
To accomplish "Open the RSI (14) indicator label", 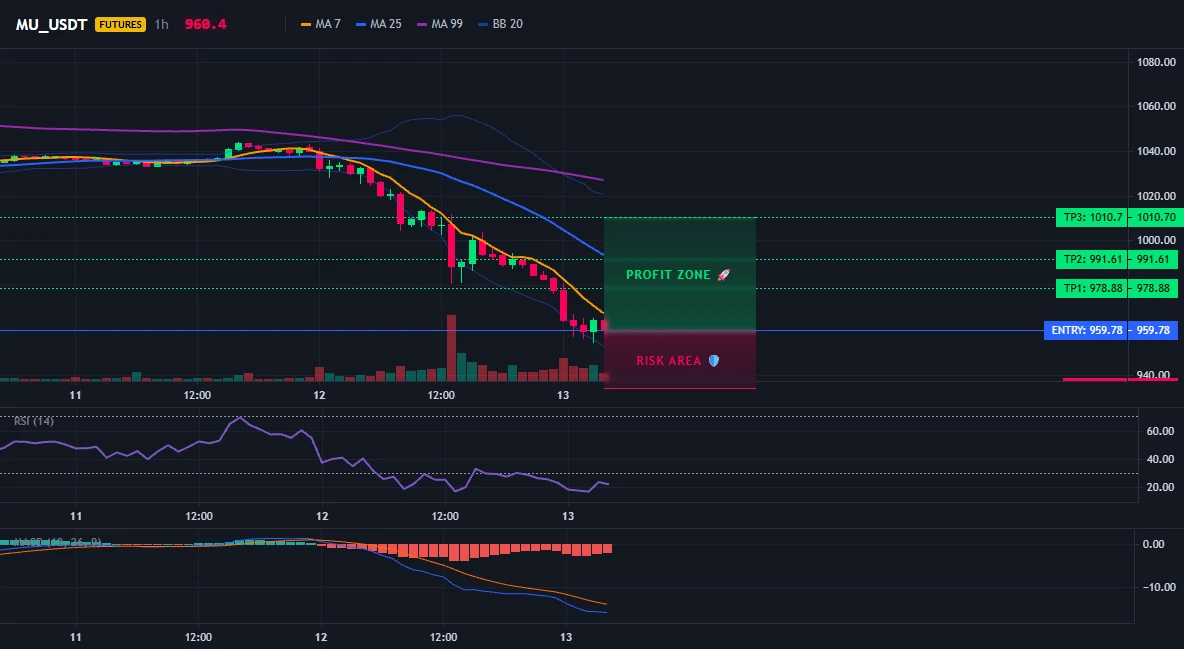I will 34,421.
